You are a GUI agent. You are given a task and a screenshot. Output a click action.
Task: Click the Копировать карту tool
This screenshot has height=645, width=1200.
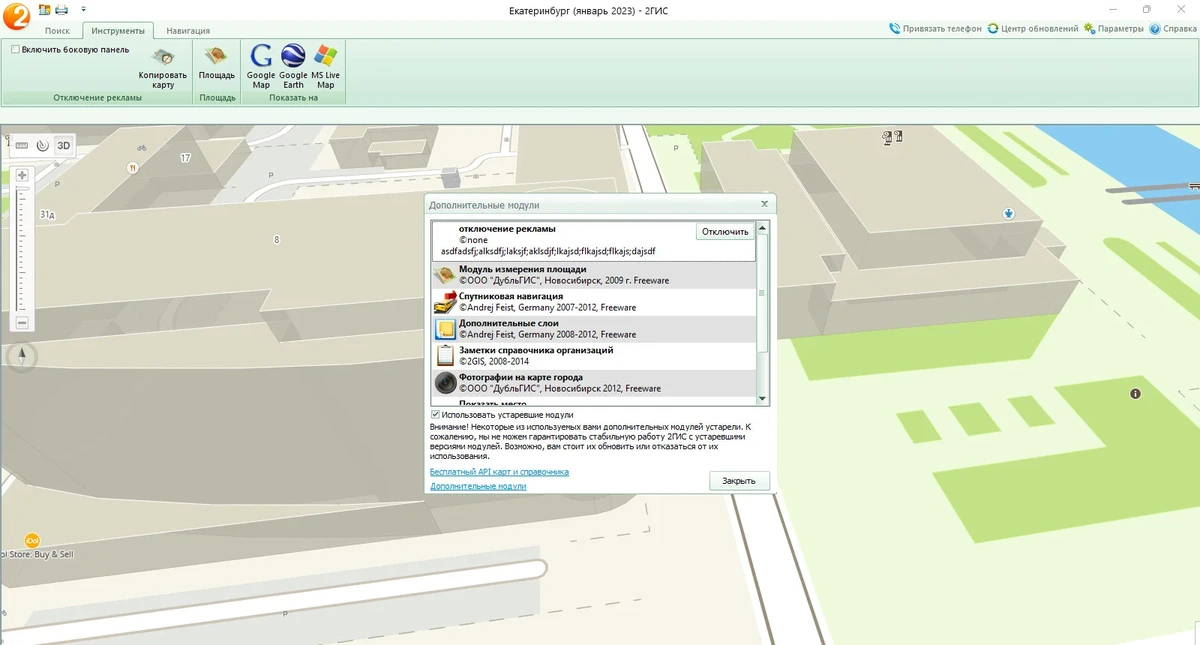(x=163, y=68)
